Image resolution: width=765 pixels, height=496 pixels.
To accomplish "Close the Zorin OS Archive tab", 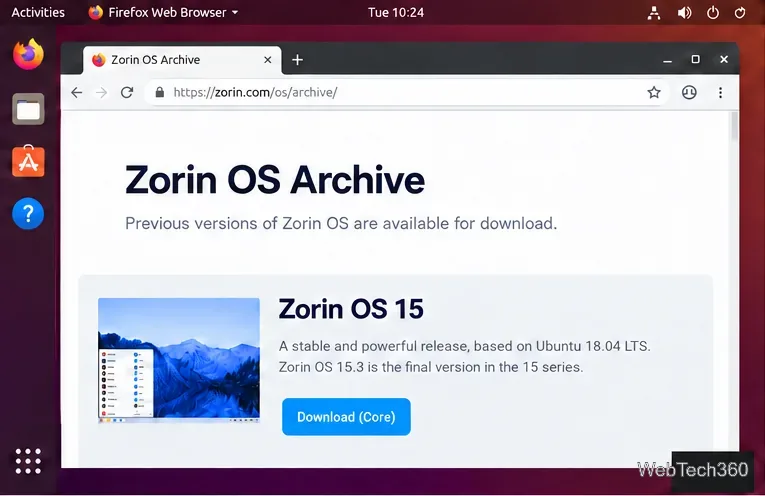I will pyautogui.click(x=267, y=60).
